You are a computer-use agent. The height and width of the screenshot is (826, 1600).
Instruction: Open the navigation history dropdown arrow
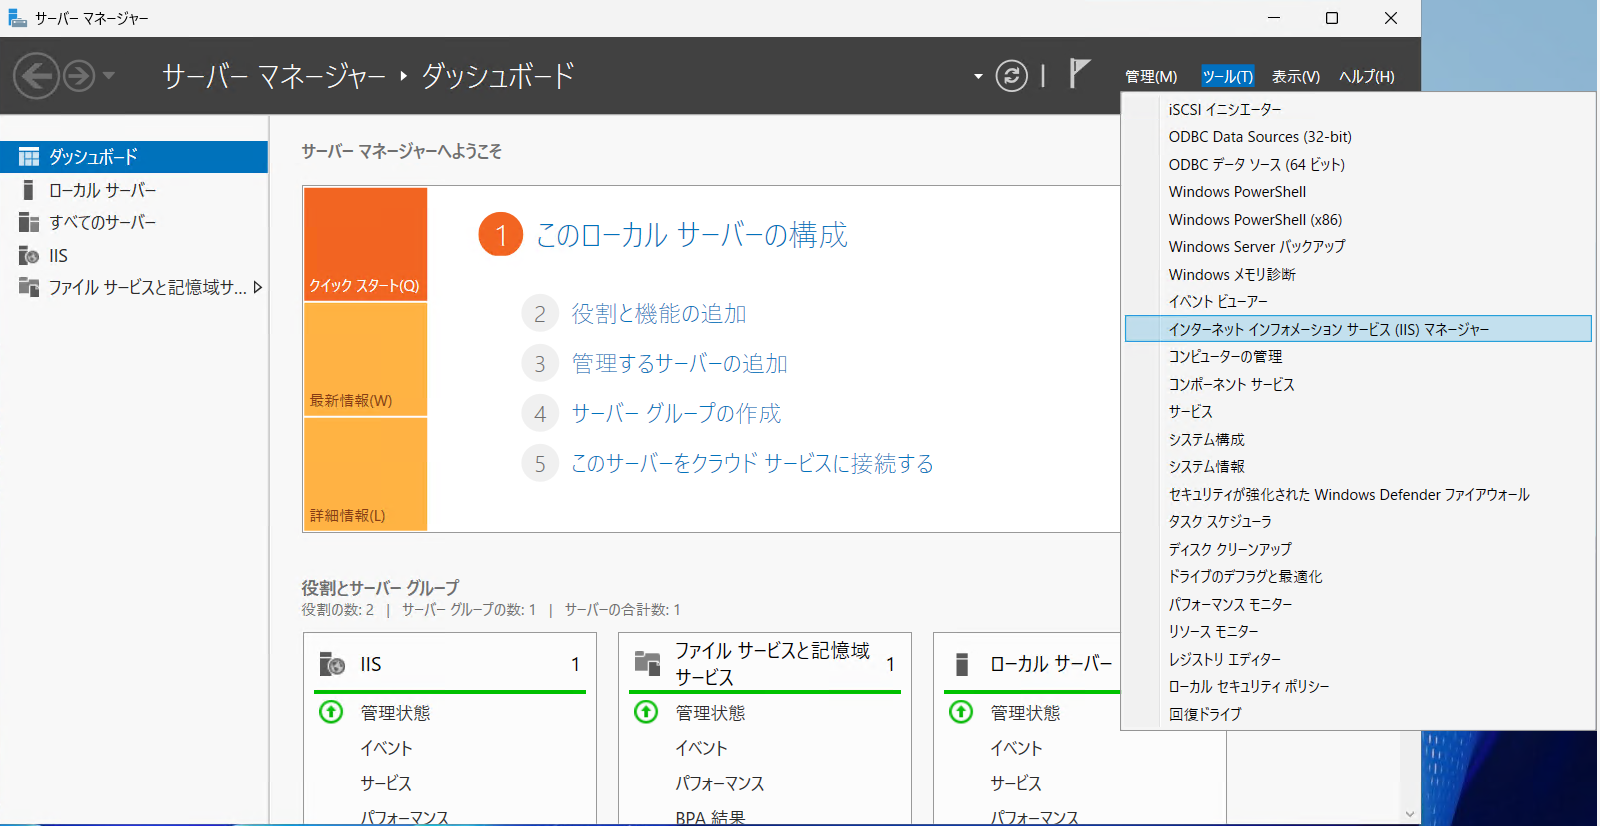[109, 76]
